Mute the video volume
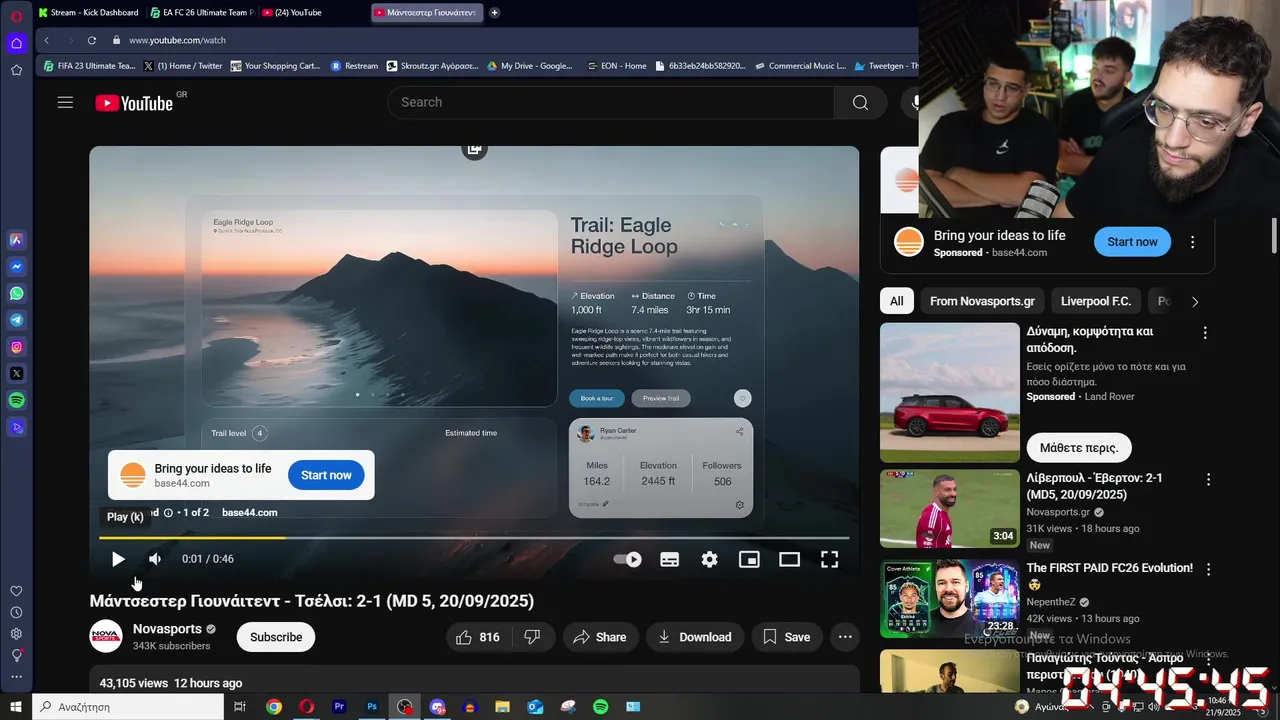Image resolution: width=1280 pixels, height=720 pixels. 155,559
